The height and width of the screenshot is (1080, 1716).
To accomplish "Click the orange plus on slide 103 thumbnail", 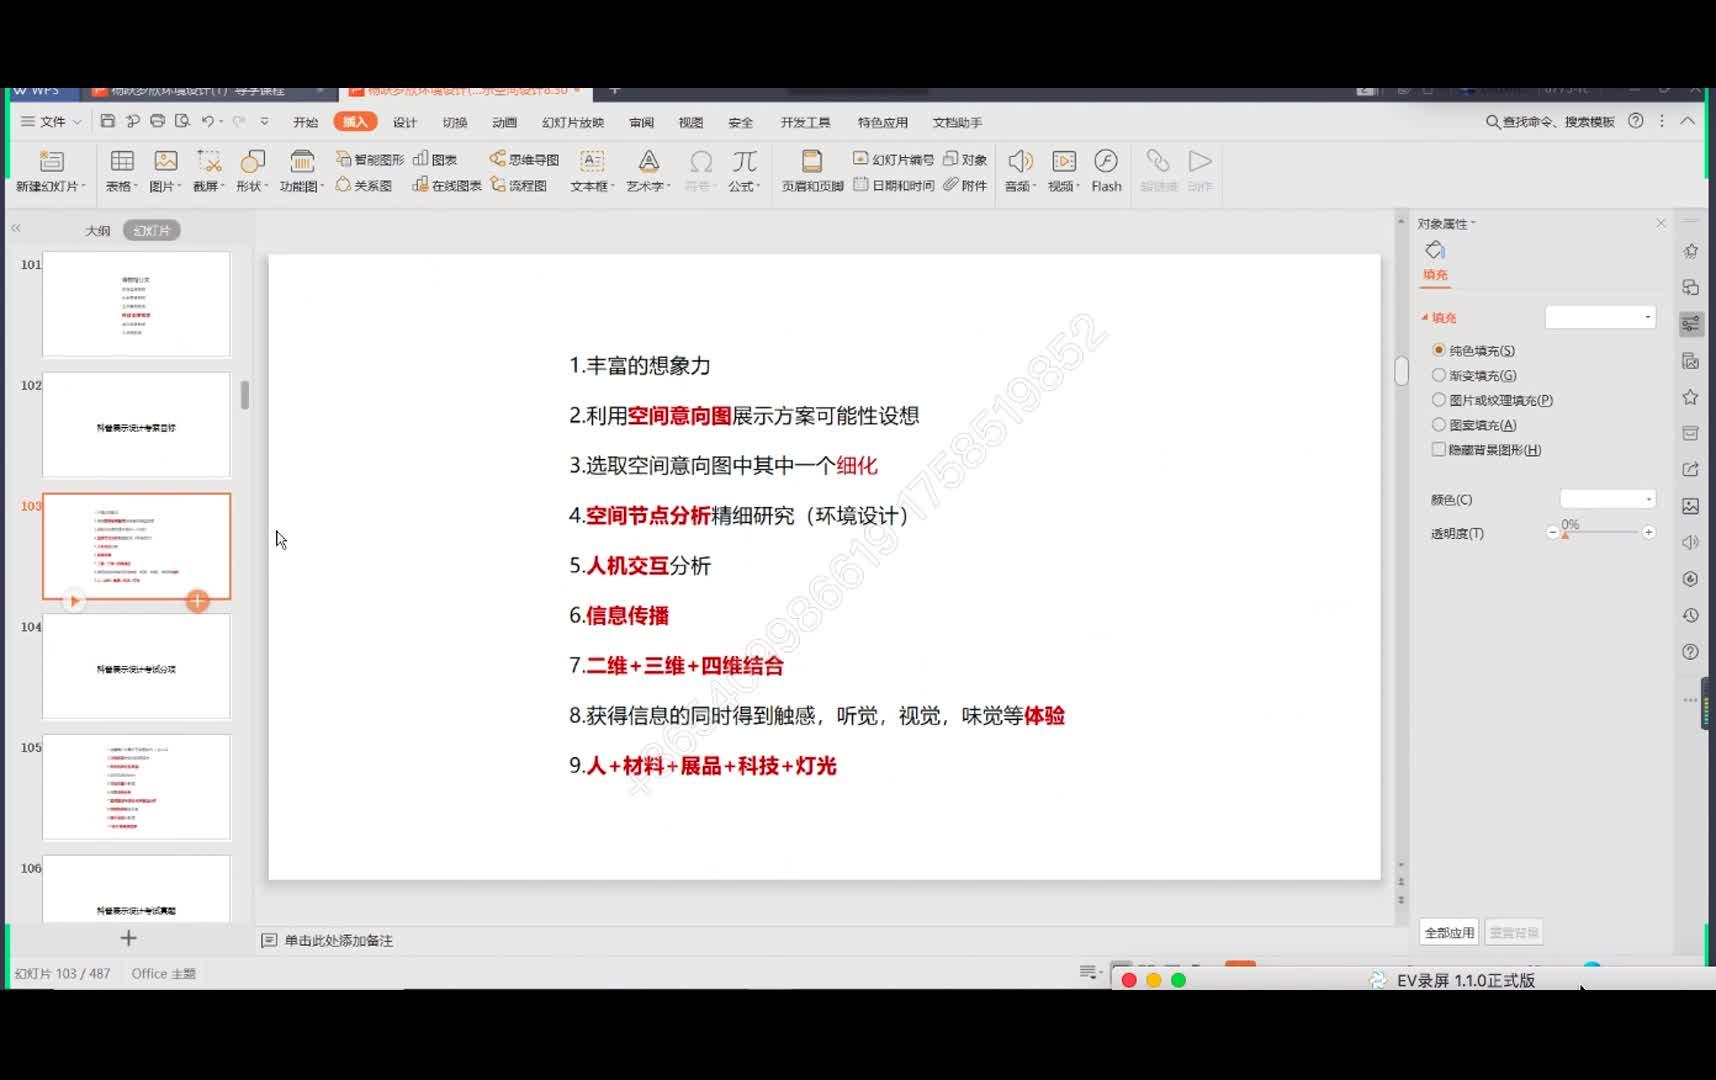I will [x=198, y=600].
